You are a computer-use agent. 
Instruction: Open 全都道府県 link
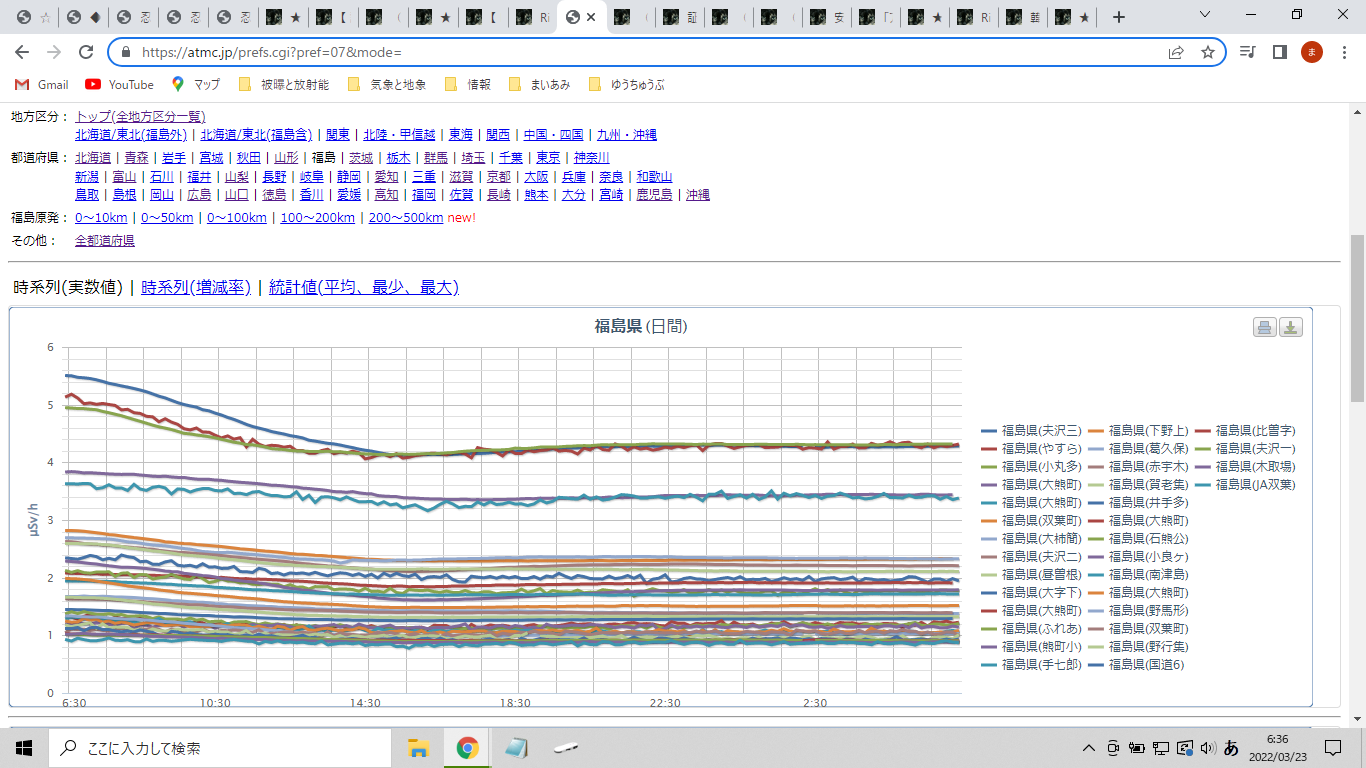pos(105,240)
